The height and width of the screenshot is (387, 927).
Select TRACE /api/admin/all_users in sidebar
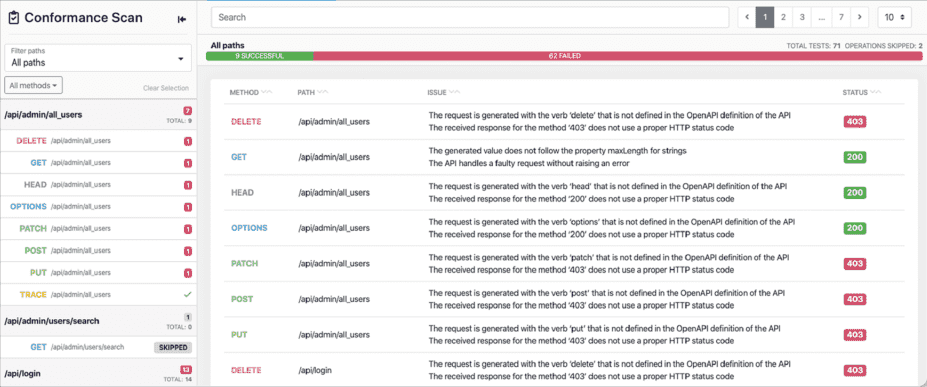tap(98, 294)
